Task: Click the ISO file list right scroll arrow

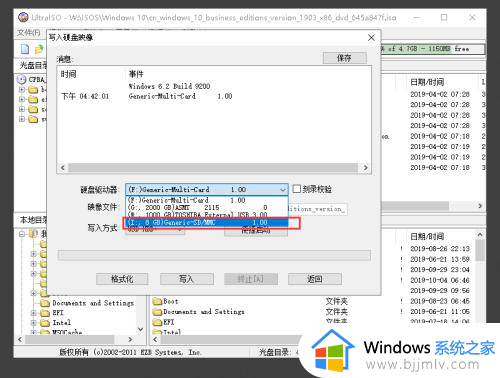Action: click(480, 206)
